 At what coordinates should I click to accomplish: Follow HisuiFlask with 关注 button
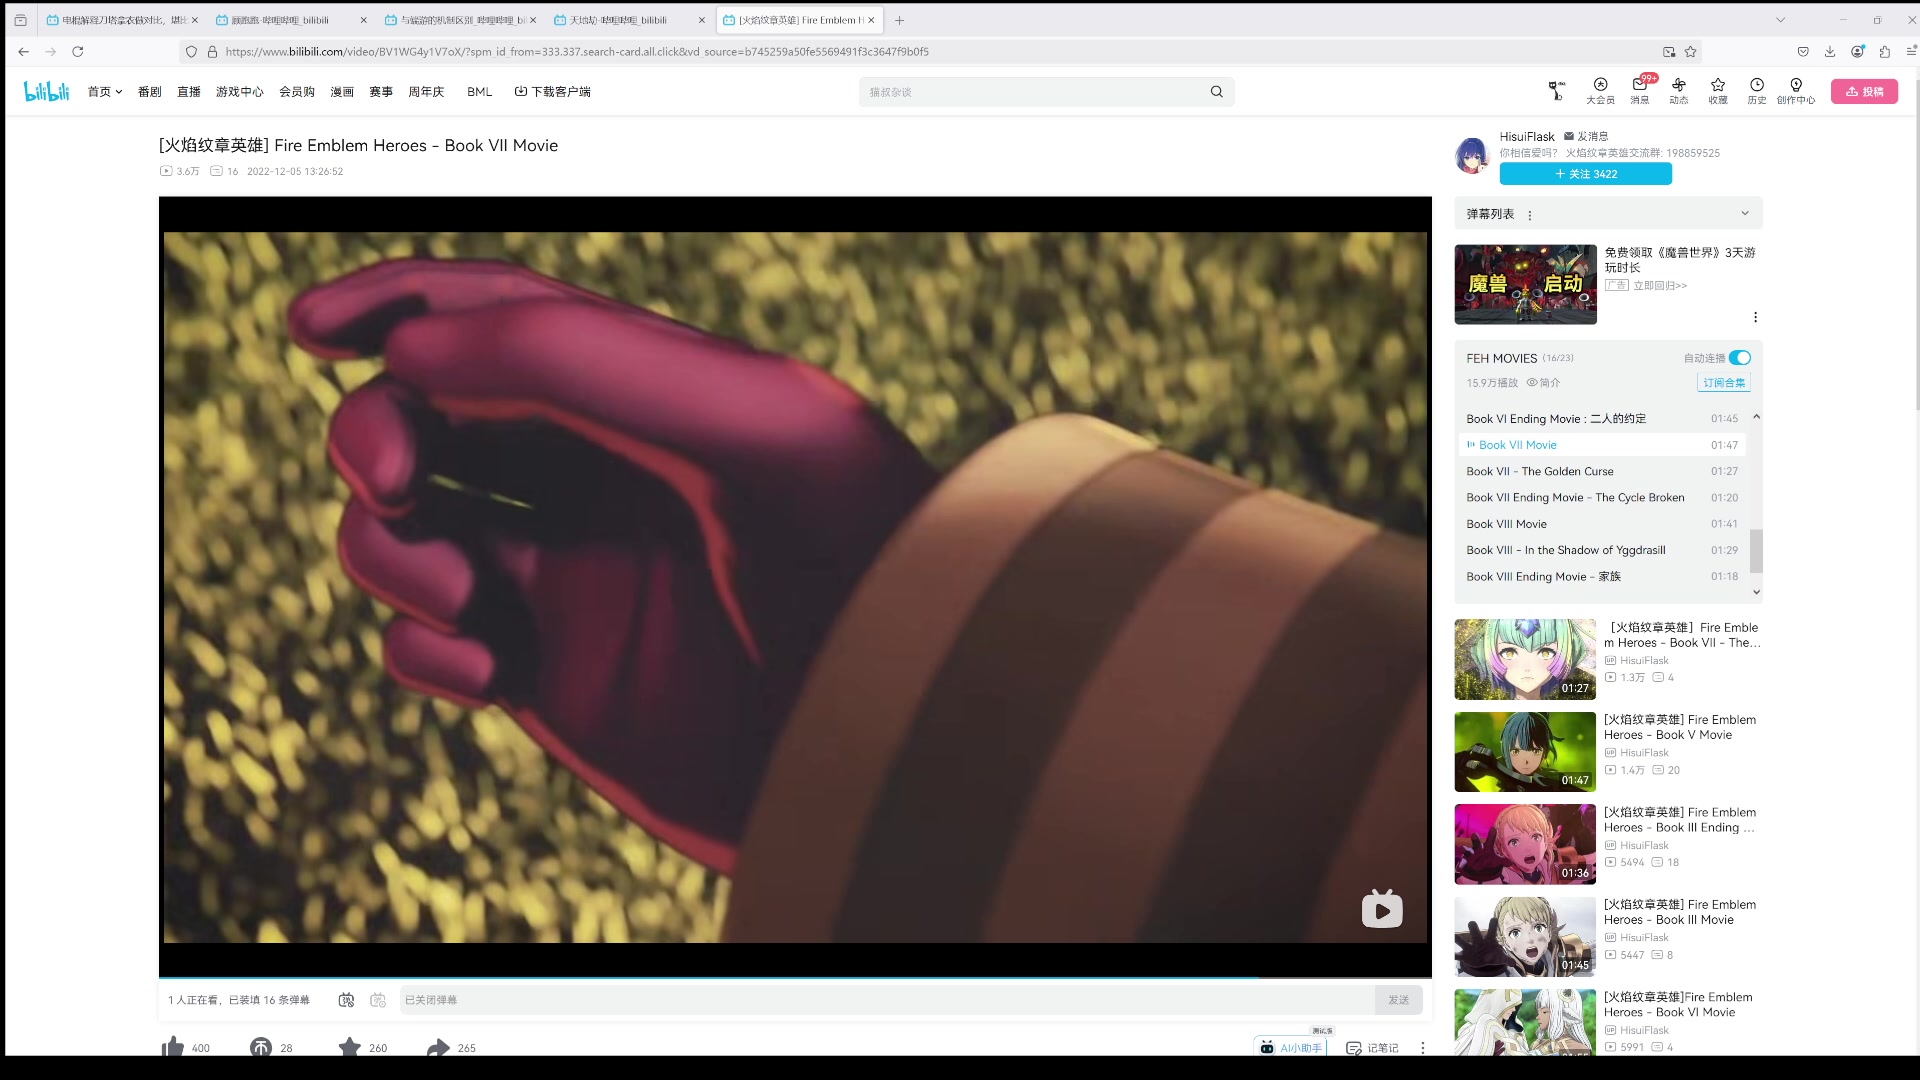1586,174
